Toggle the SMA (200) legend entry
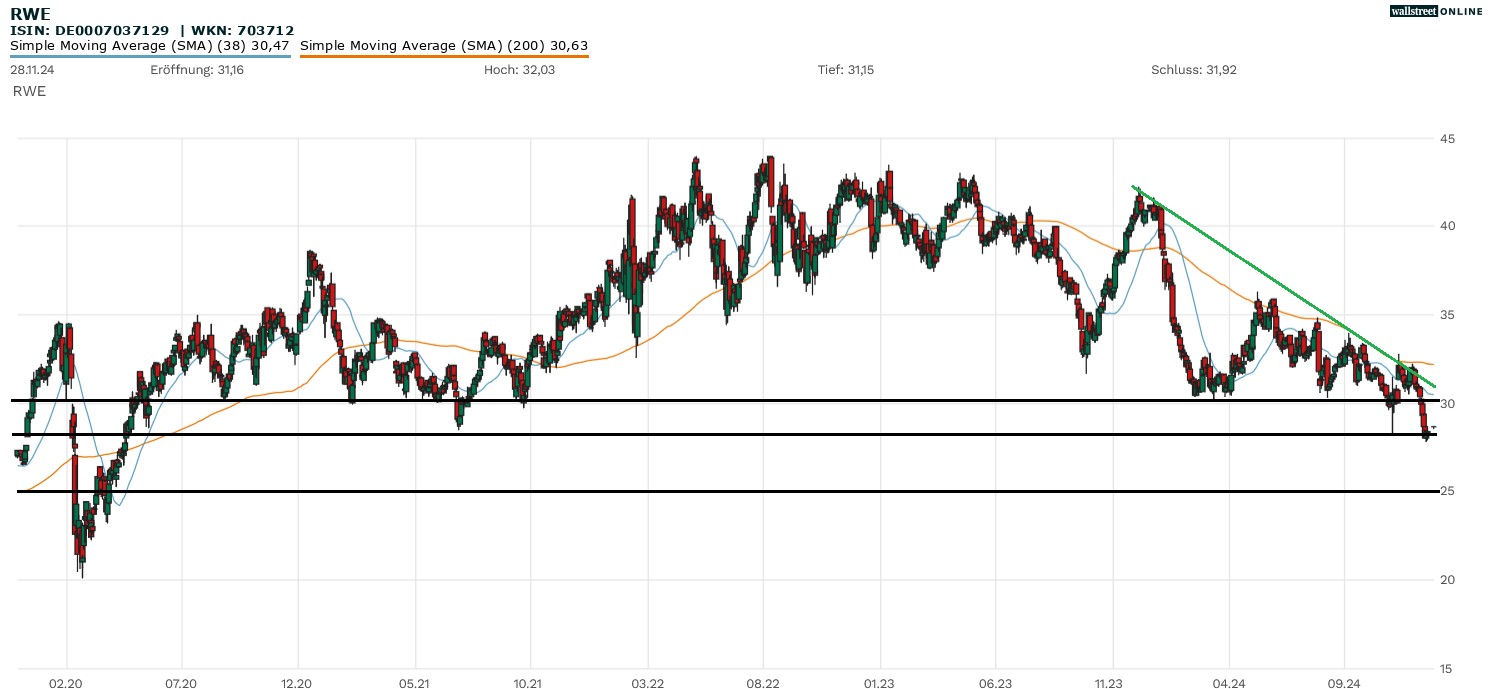 click(444, 45)
